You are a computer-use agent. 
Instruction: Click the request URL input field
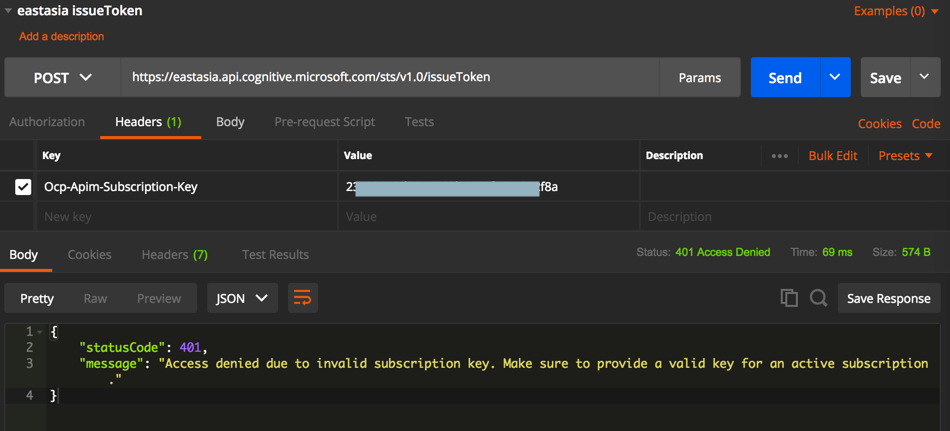point(390,77)
